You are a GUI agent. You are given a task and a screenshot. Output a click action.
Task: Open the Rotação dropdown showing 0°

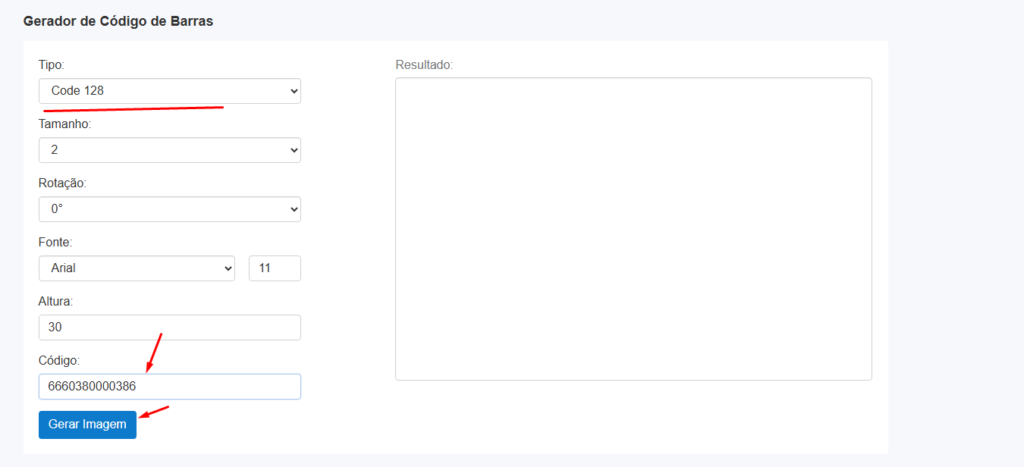(x=168, y=209)
